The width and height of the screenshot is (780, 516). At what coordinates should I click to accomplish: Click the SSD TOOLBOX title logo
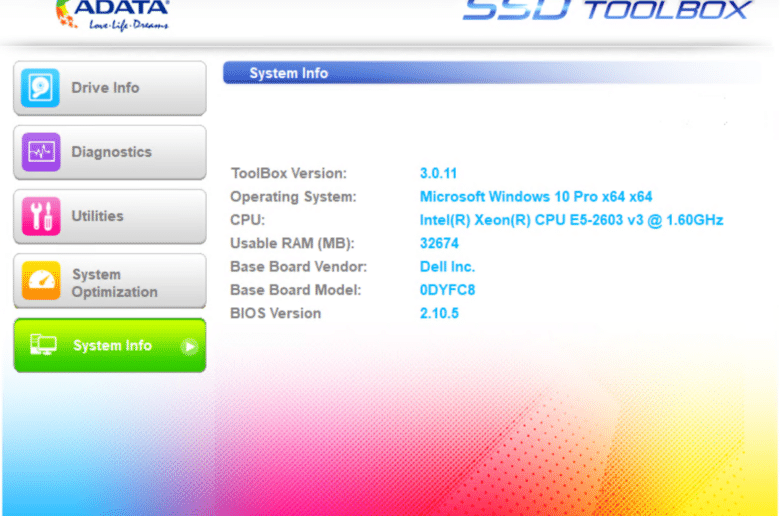click(607, 10)
